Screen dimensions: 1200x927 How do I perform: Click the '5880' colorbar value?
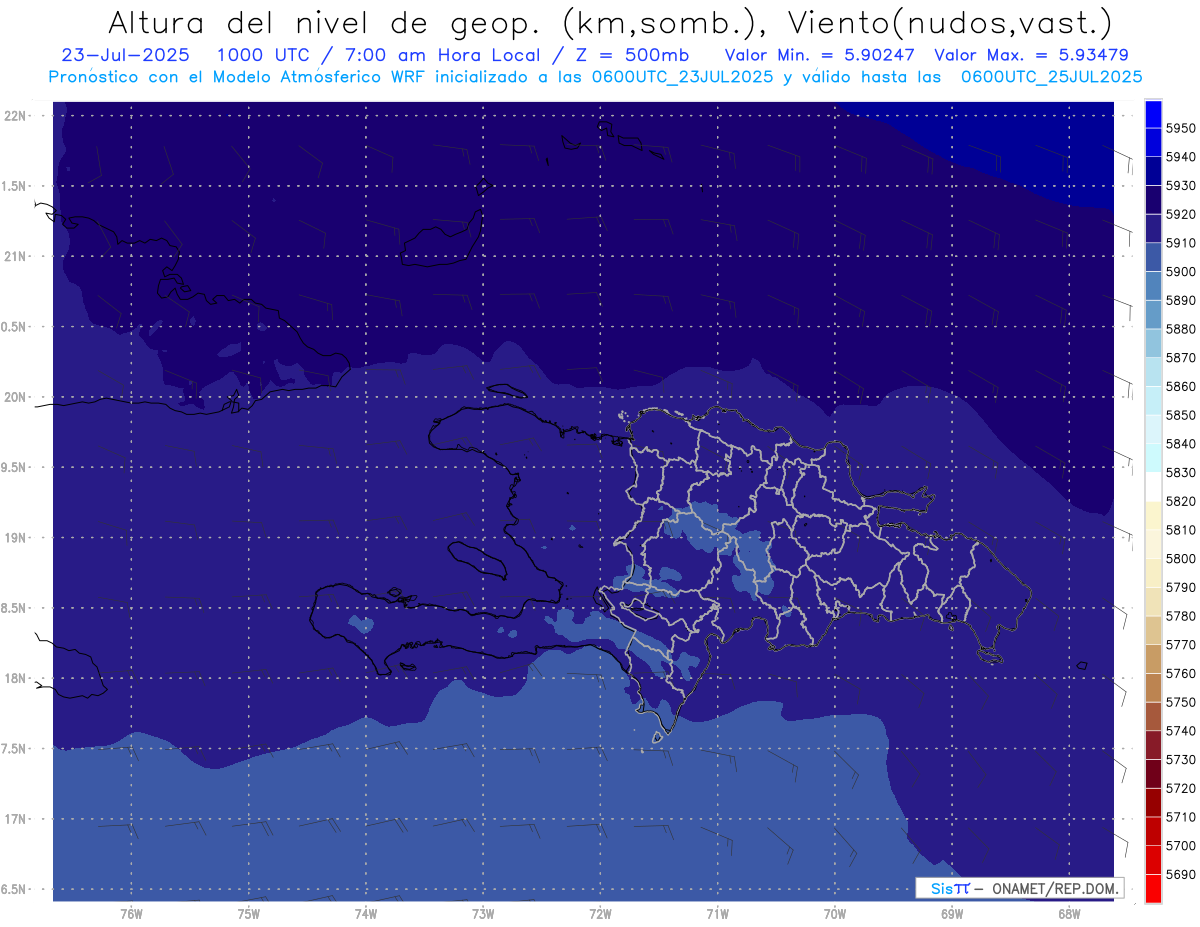[x=1181, y=329]
